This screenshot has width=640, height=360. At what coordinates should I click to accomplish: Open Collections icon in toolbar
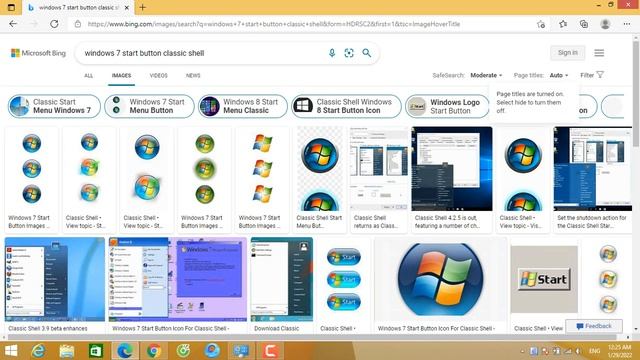tap(584, 24)
